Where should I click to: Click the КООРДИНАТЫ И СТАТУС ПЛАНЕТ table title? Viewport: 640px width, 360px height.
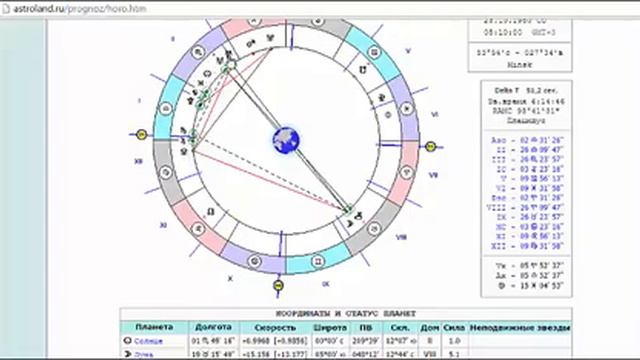pyautogui.click(x=346, y=314)
